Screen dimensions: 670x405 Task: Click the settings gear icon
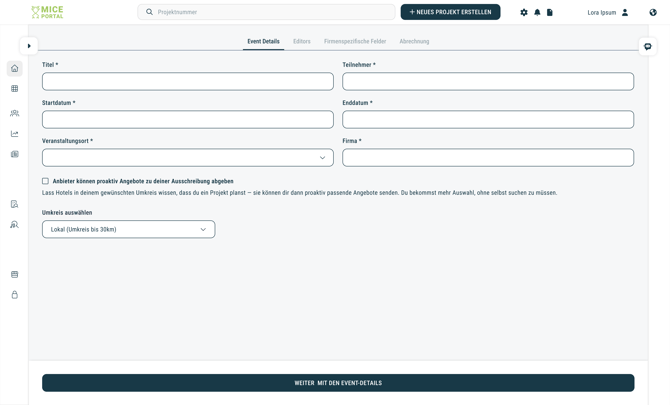(524, 12)
